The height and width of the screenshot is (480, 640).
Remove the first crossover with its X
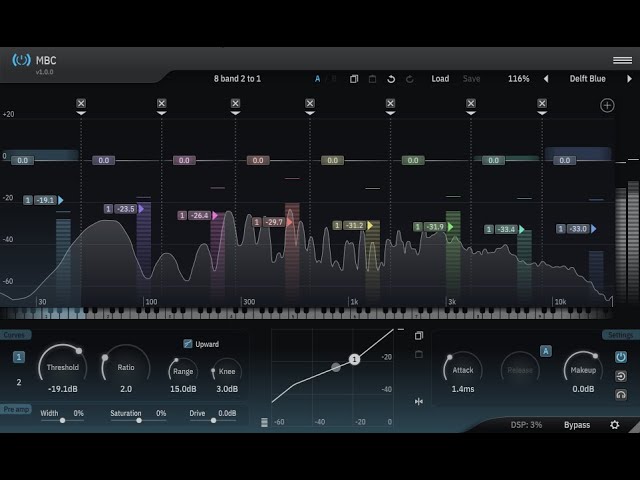81,103
